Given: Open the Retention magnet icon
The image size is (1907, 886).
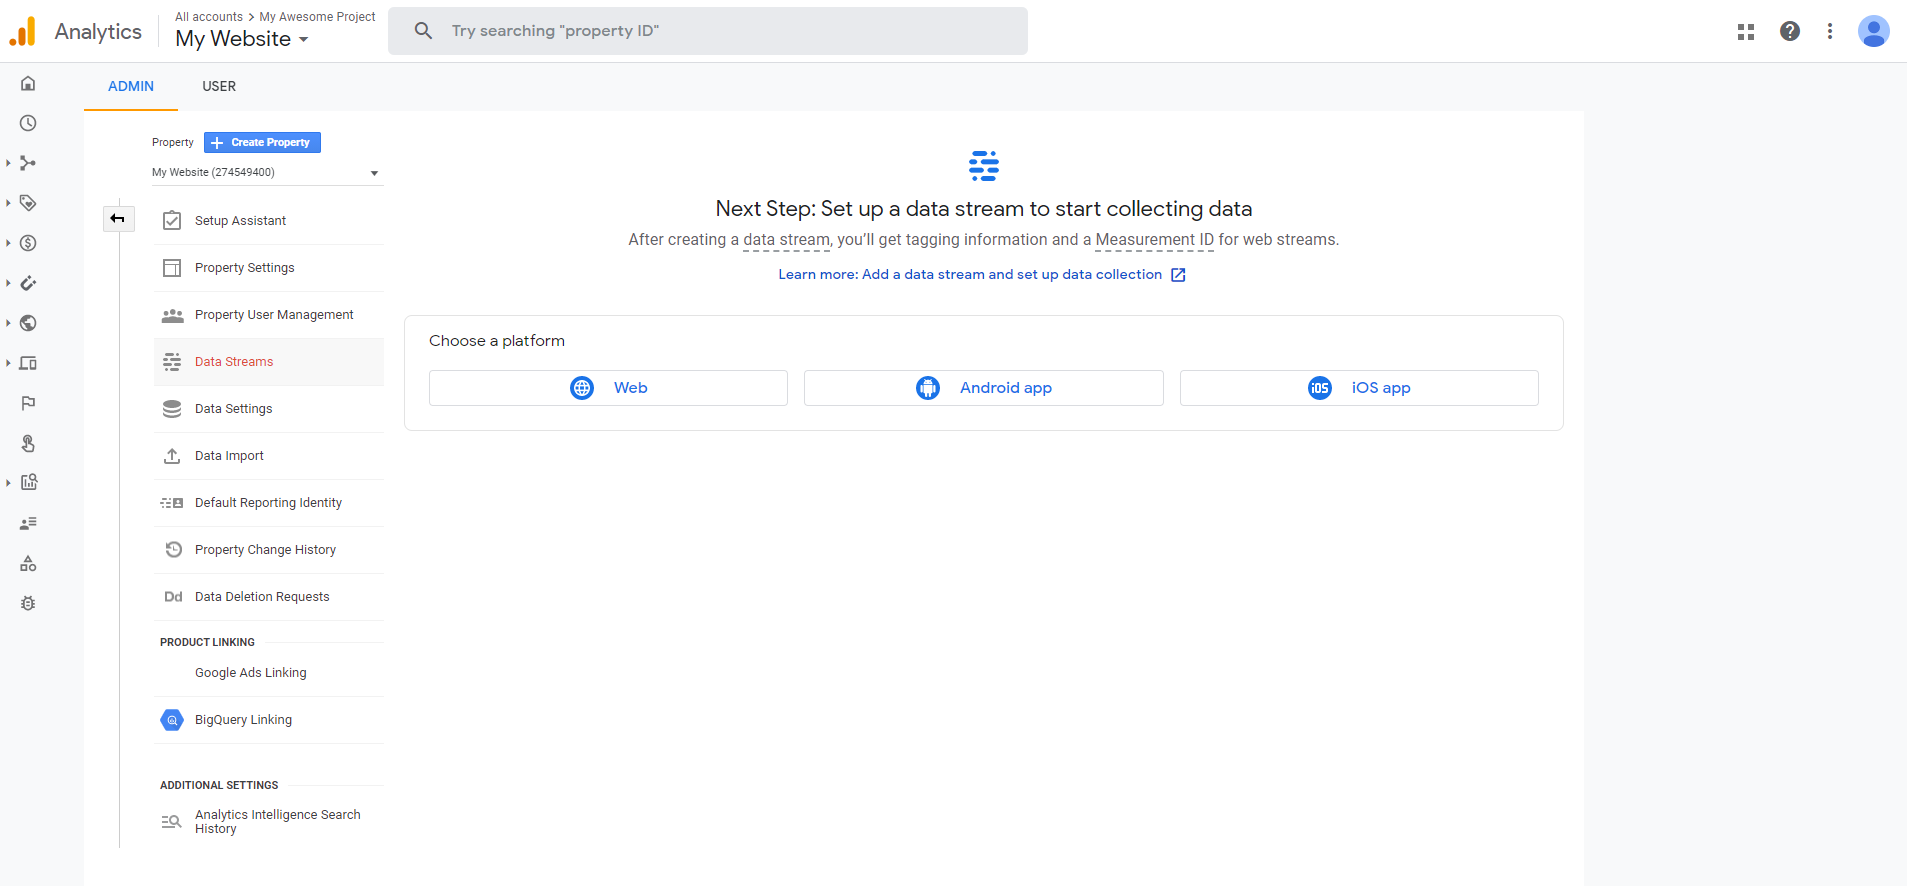Looking at the screenshot, I should (x=28, y=283).
